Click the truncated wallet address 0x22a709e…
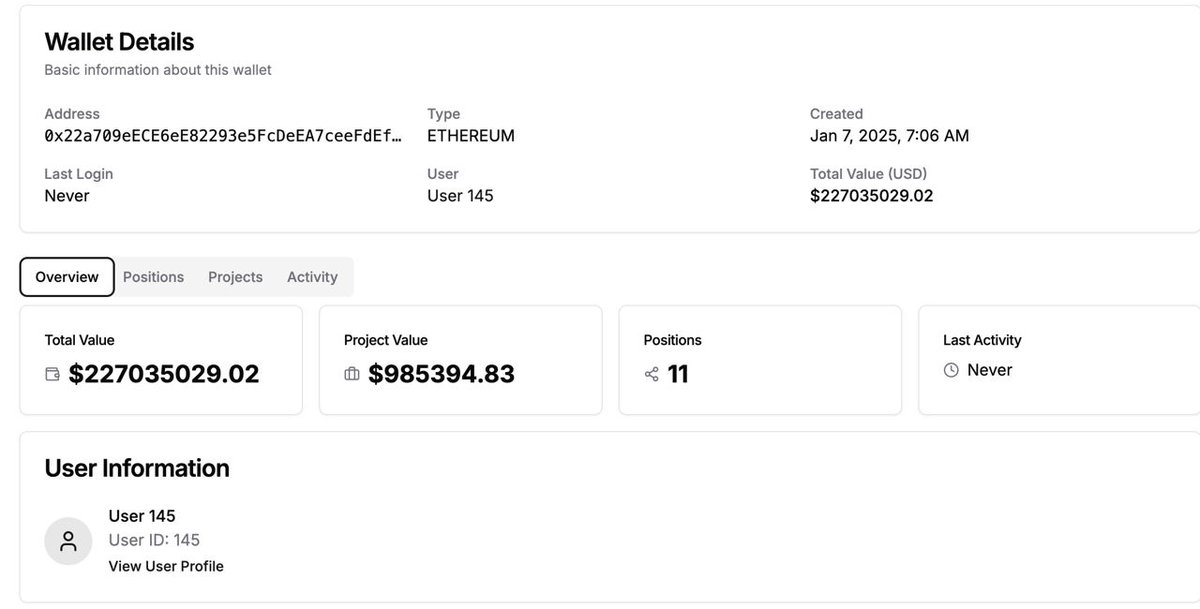 click(224, 136)
